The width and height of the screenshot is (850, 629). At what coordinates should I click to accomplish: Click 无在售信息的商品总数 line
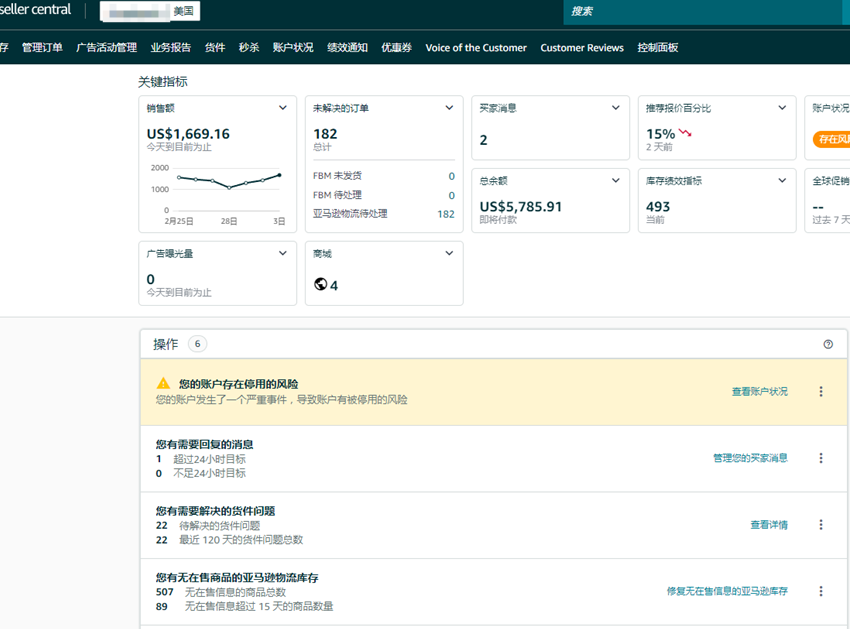(x=221, y=592)
